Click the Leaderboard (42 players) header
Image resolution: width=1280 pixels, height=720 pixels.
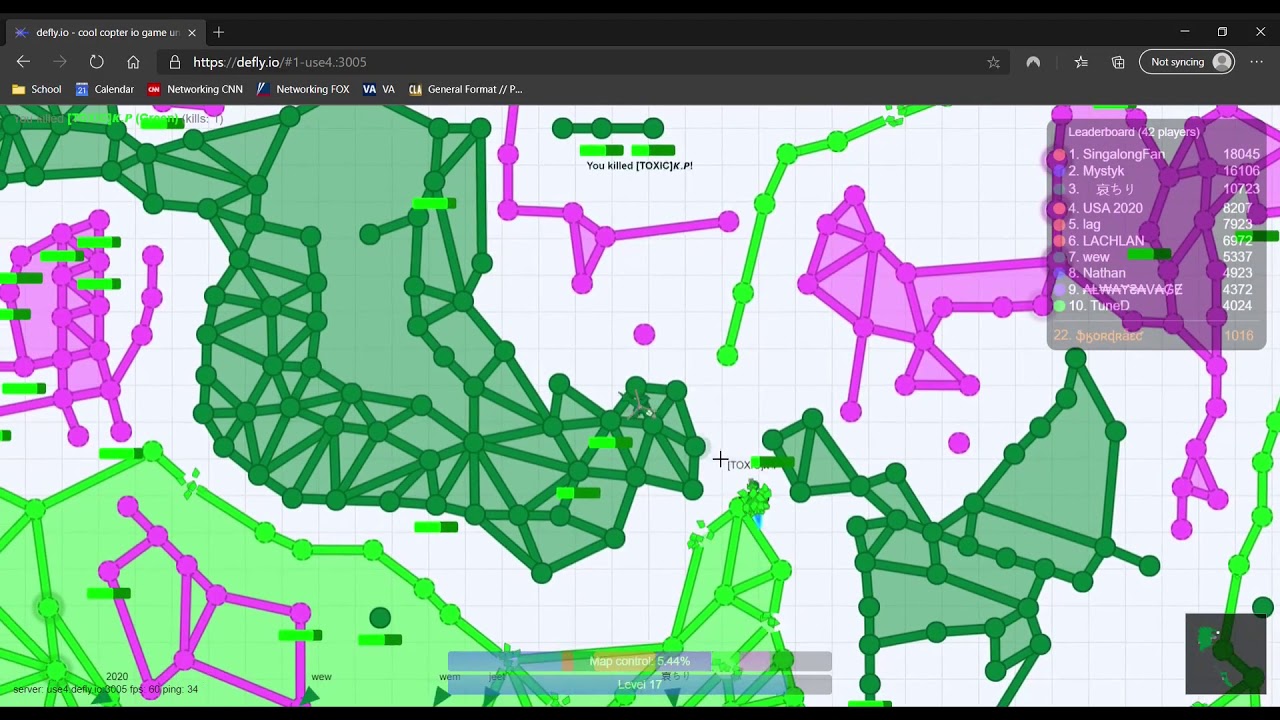click(x=1133, y=132)
